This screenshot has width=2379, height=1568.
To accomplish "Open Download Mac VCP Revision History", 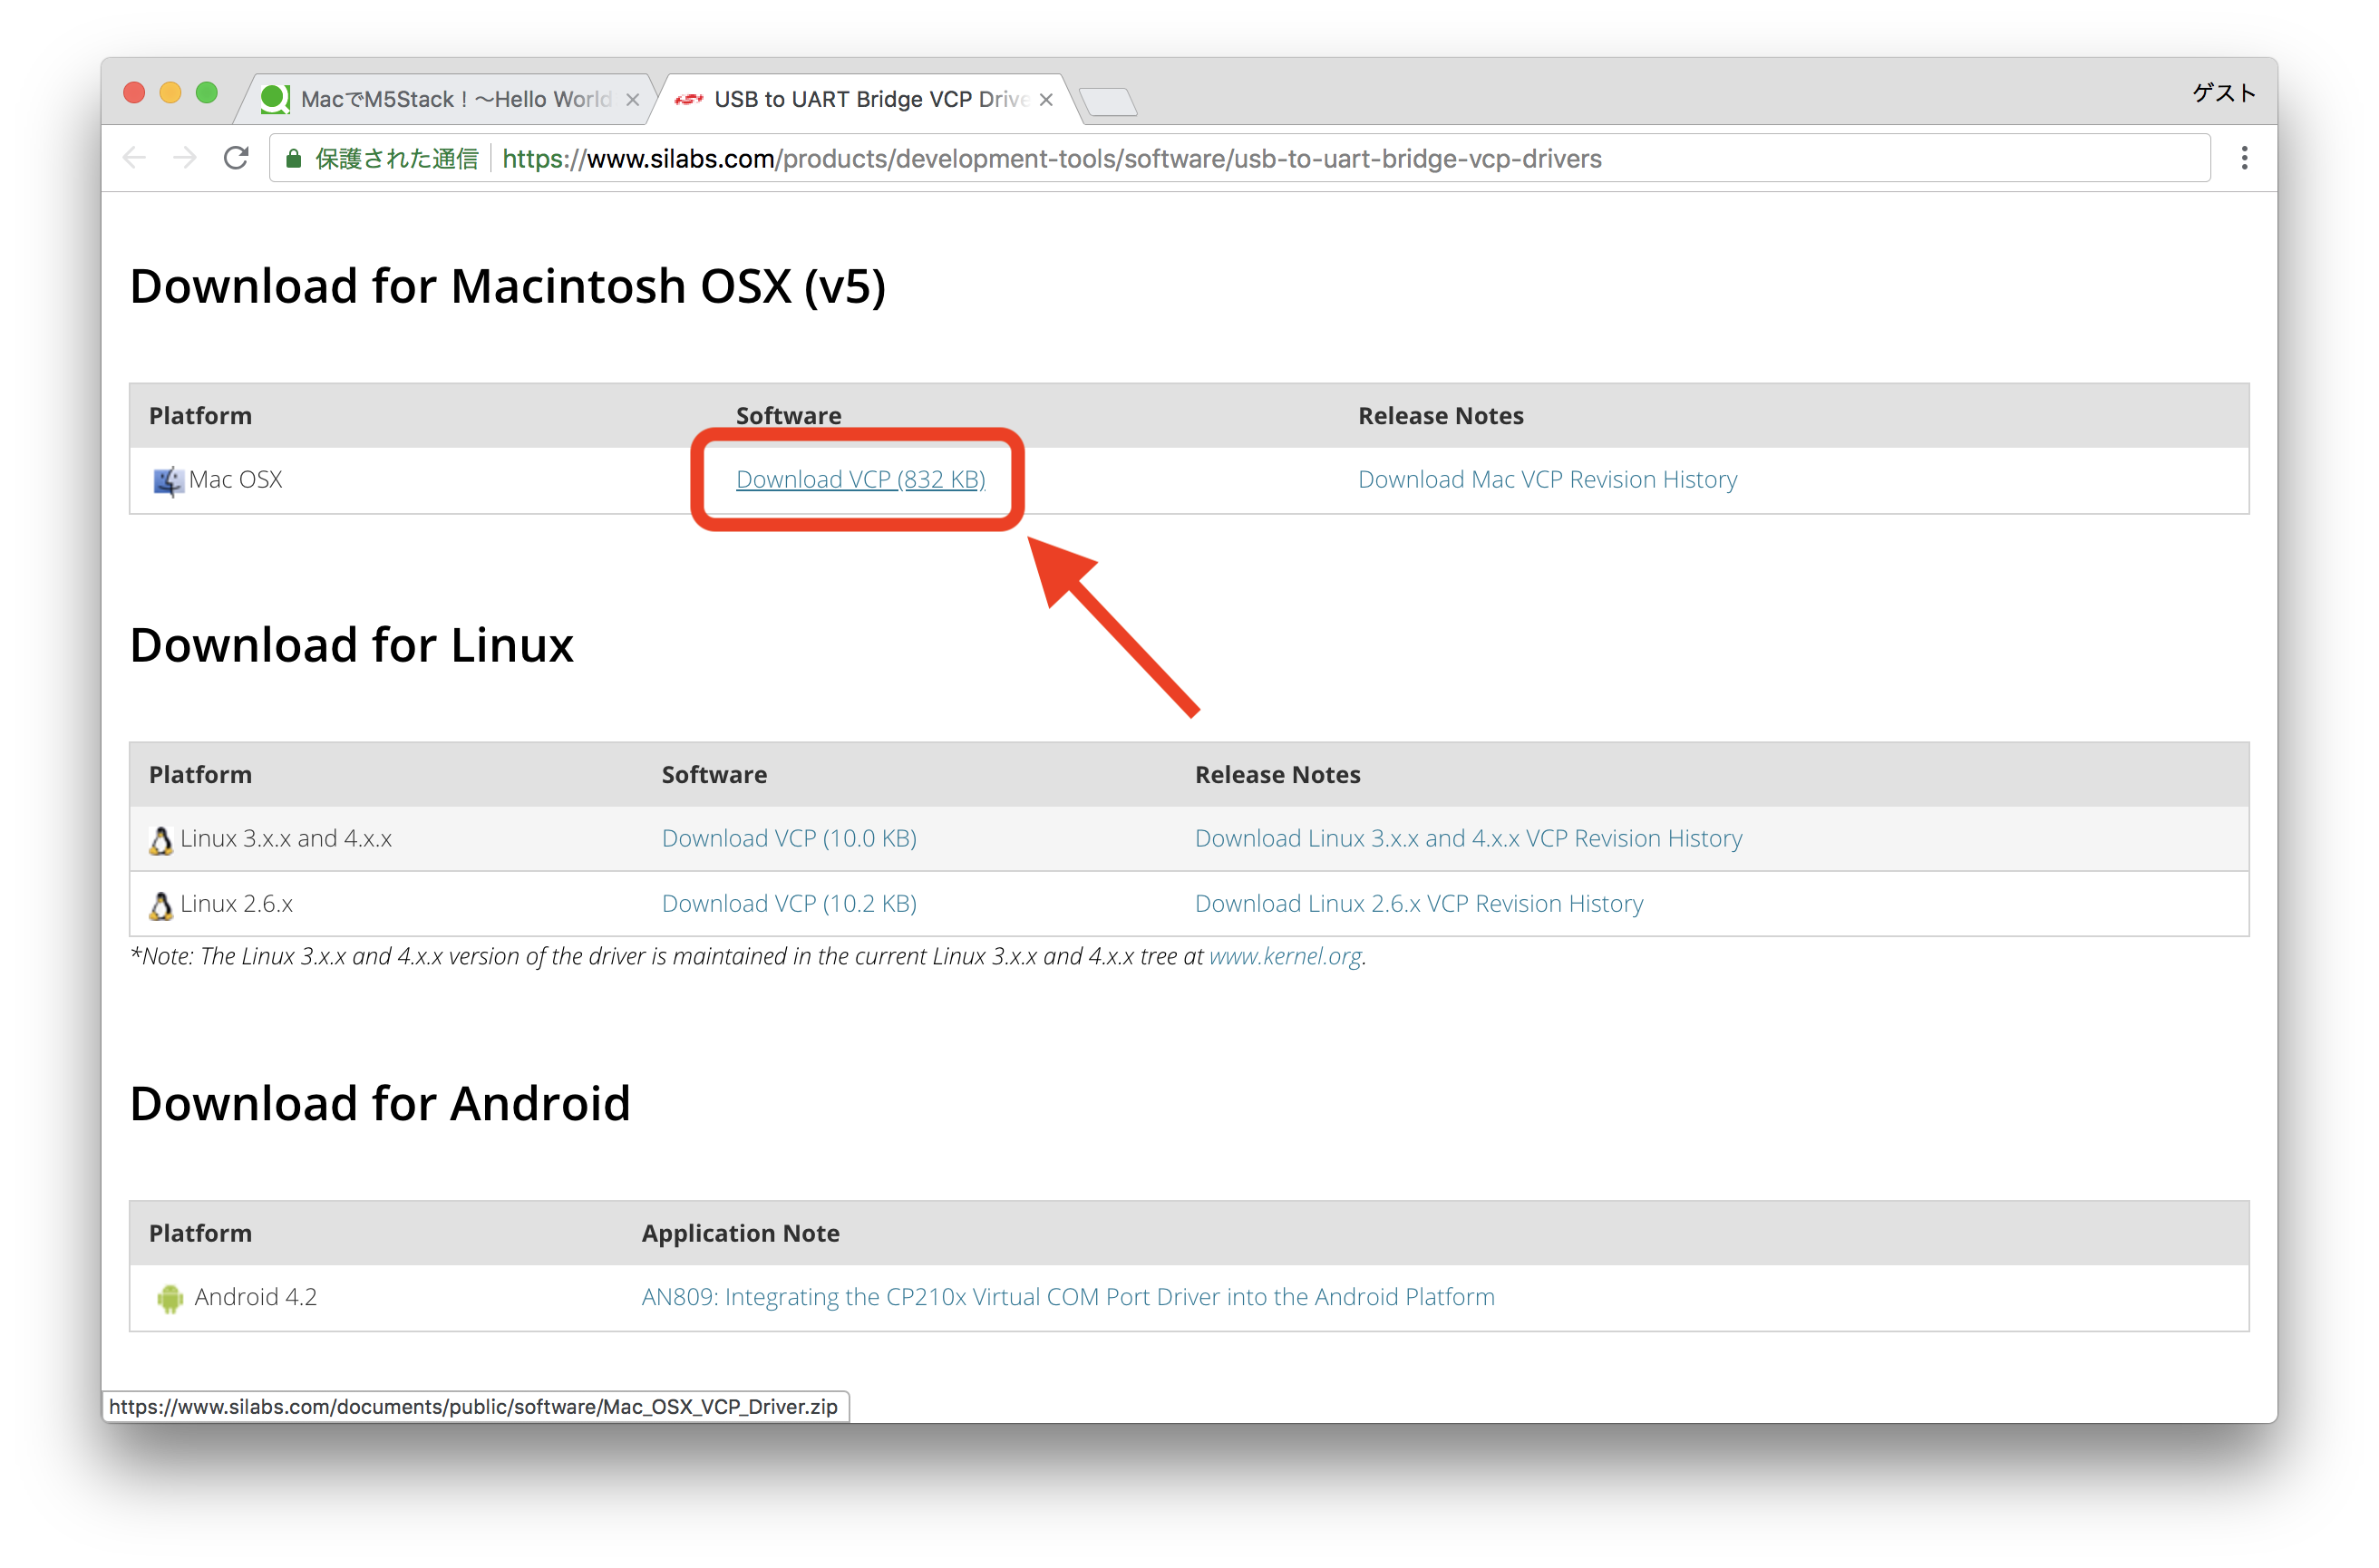I will pos(1547,479).
